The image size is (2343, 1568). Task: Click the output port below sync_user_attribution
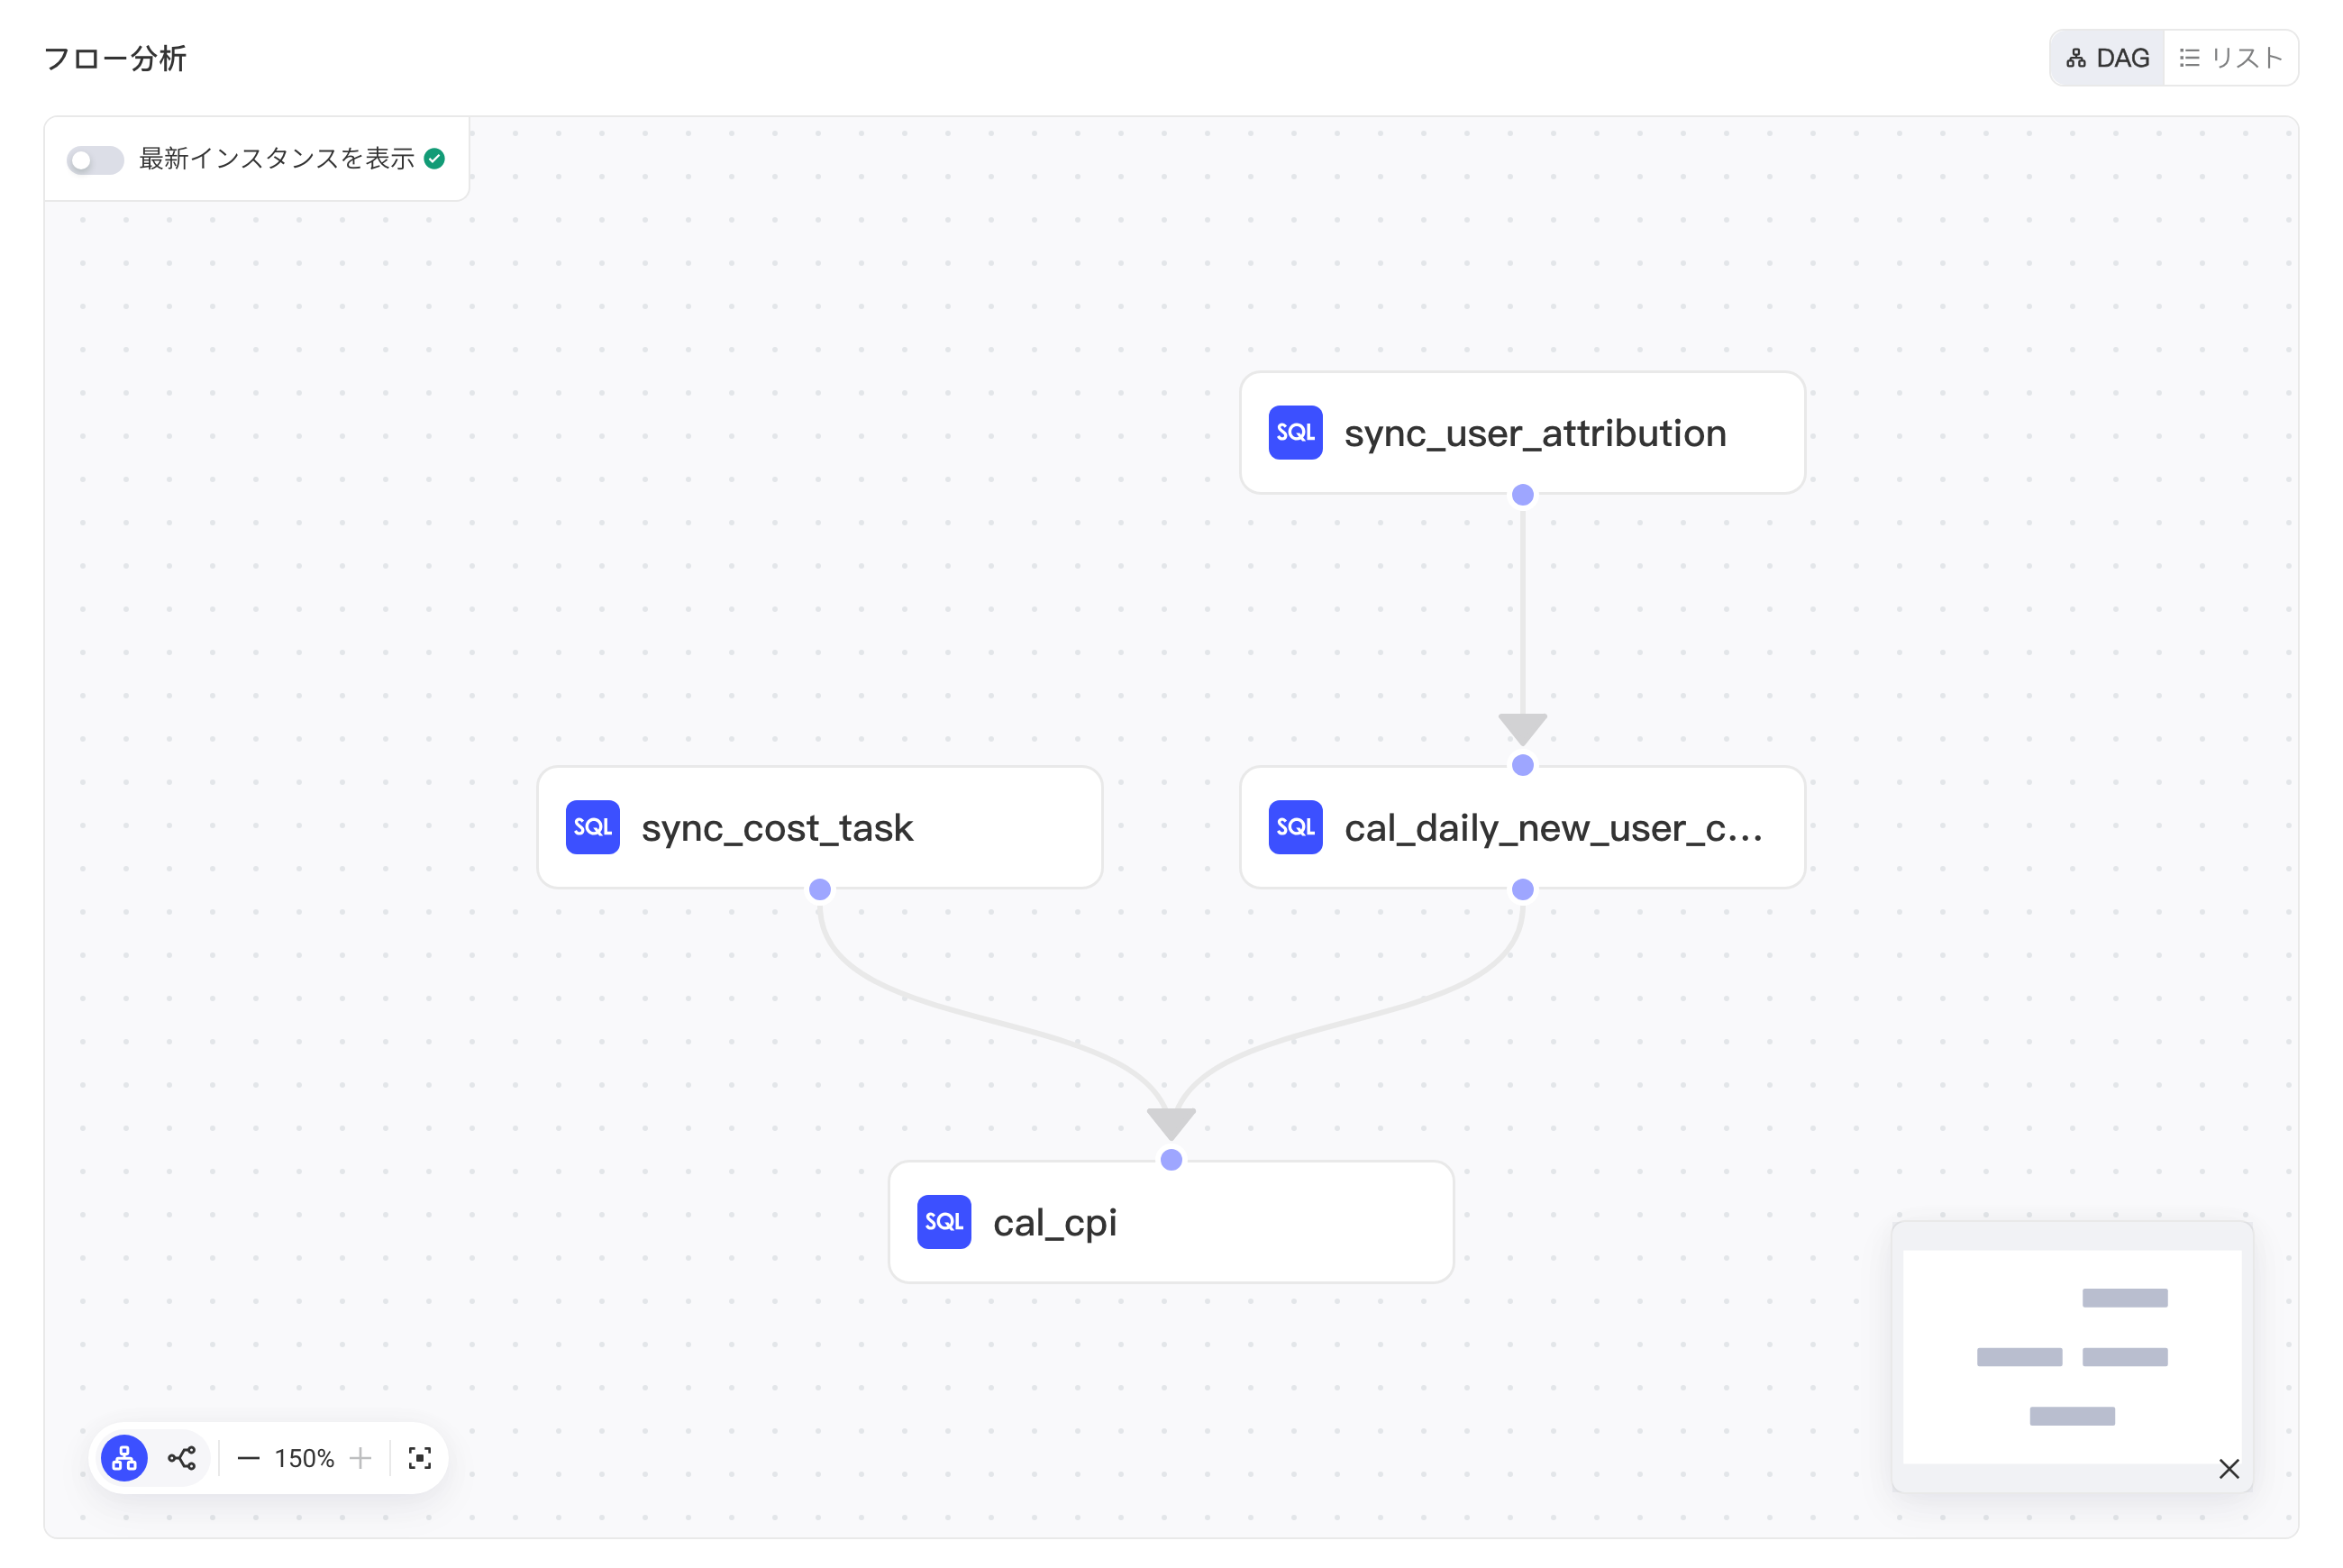click(x=1522, y=495)
